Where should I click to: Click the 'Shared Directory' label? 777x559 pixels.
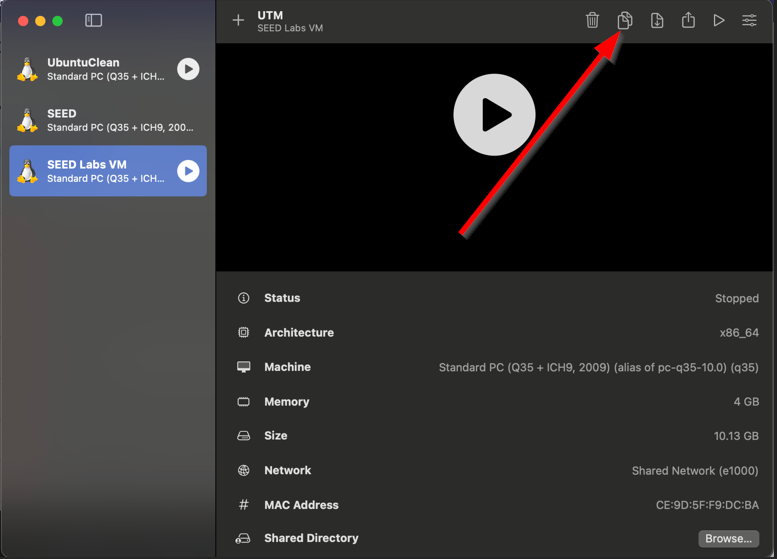pos(311,538)
